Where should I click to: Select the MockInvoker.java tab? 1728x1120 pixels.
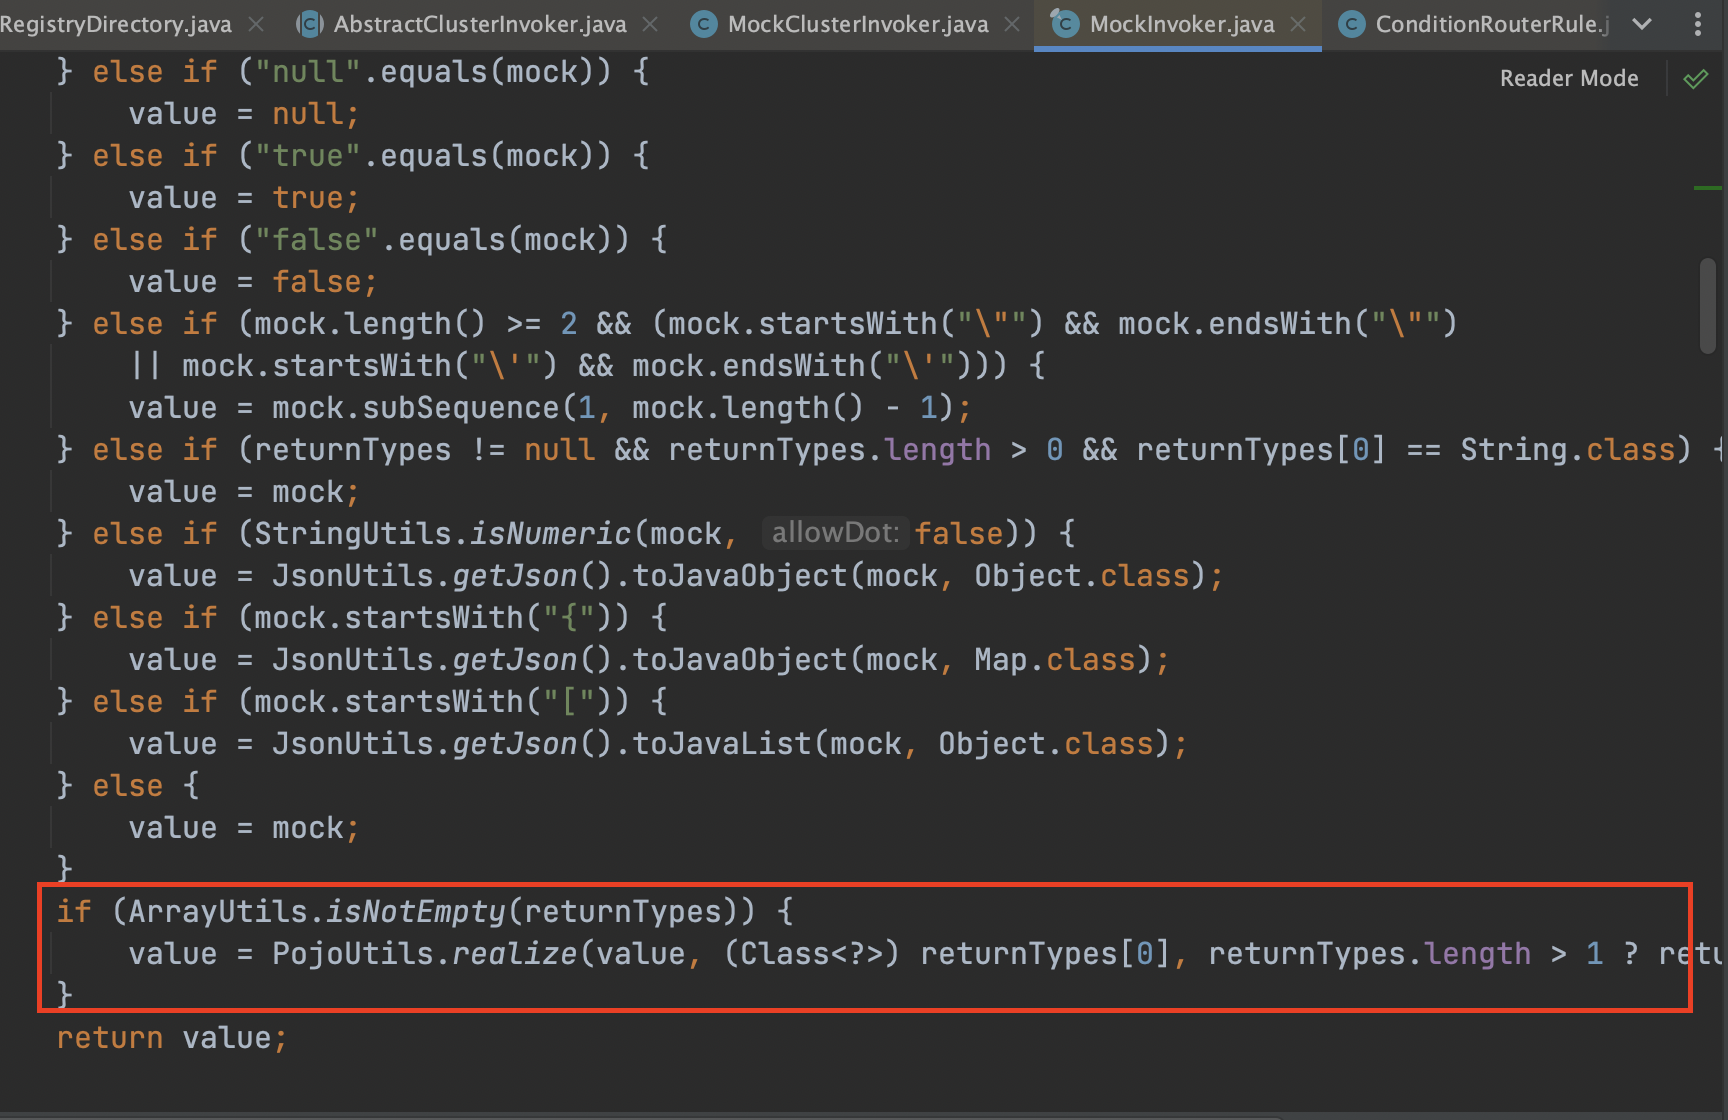1182,24
